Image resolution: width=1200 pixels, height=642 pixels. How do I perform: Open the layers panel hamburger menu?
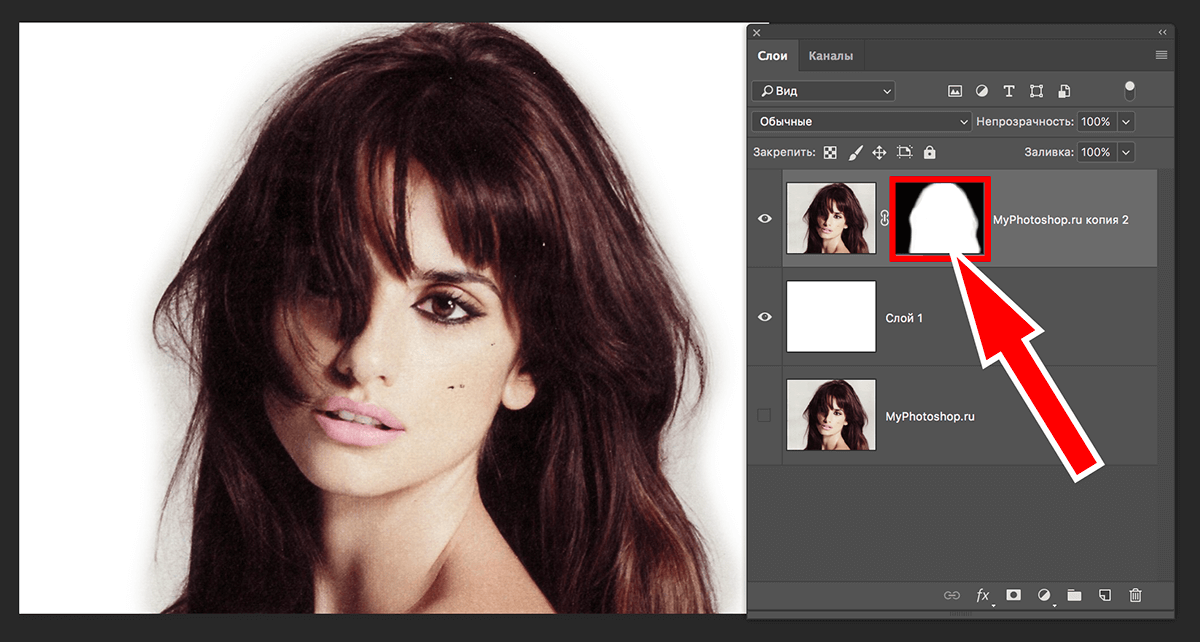tap(1161, 55)
